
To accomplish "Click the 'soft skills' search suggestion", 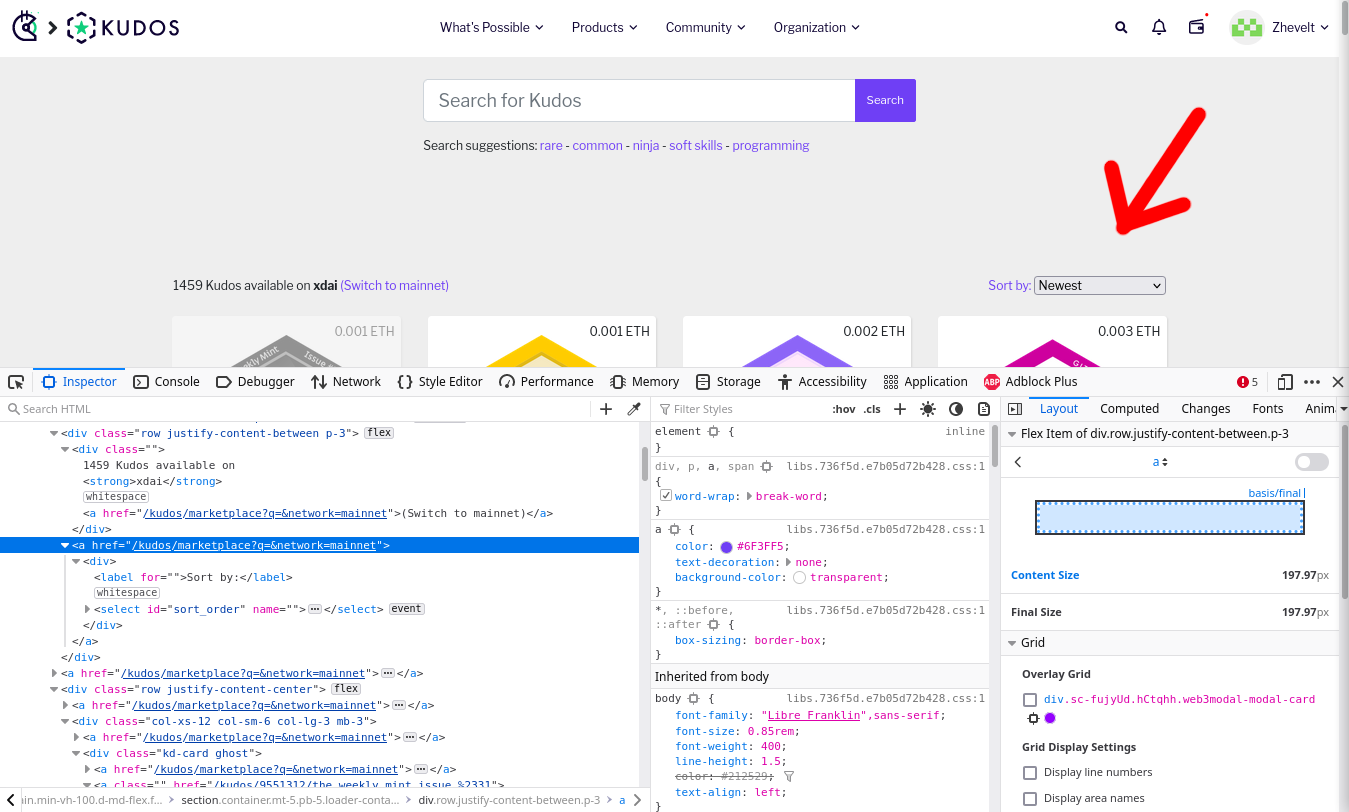I will pyautogui.click(x=696, y=146).
